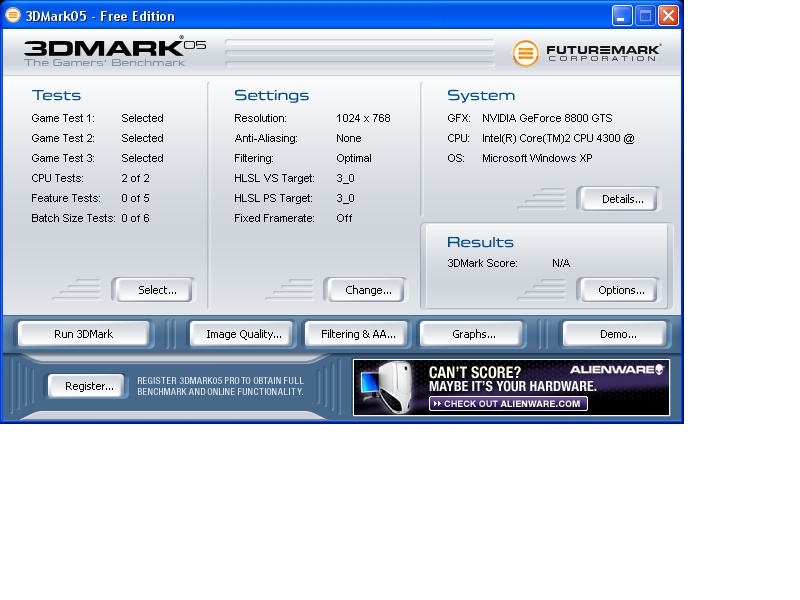
Task: Click the 3DMark05 title bar app icon
Action: coord(13,16)
